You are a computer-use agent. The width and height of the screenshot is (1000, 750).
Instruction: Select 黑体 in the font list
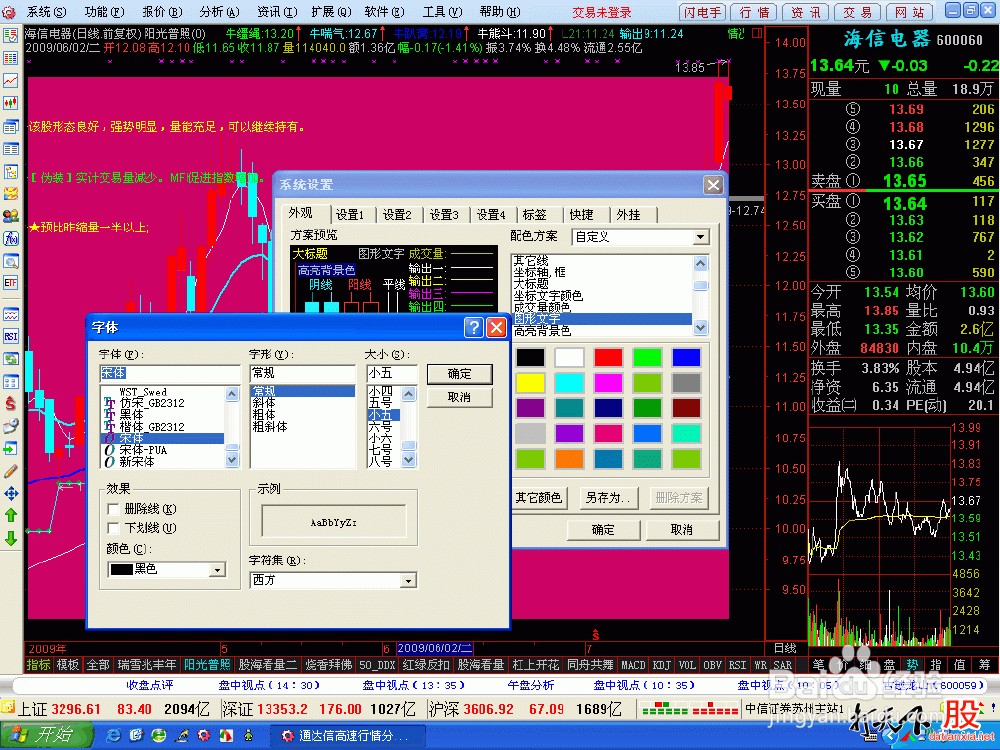(131, 415)
